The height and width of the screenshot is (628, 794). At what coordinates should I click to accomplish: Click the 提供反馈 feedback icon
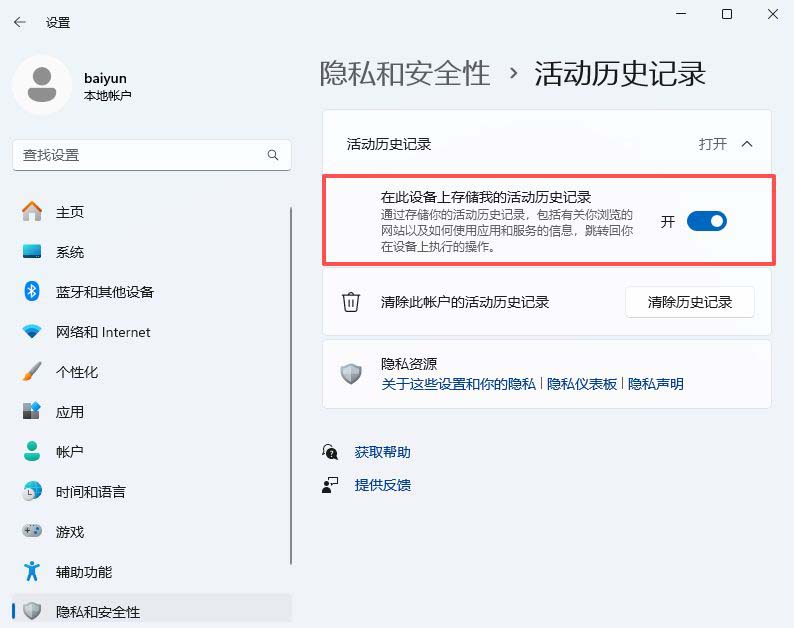(330, 485)
